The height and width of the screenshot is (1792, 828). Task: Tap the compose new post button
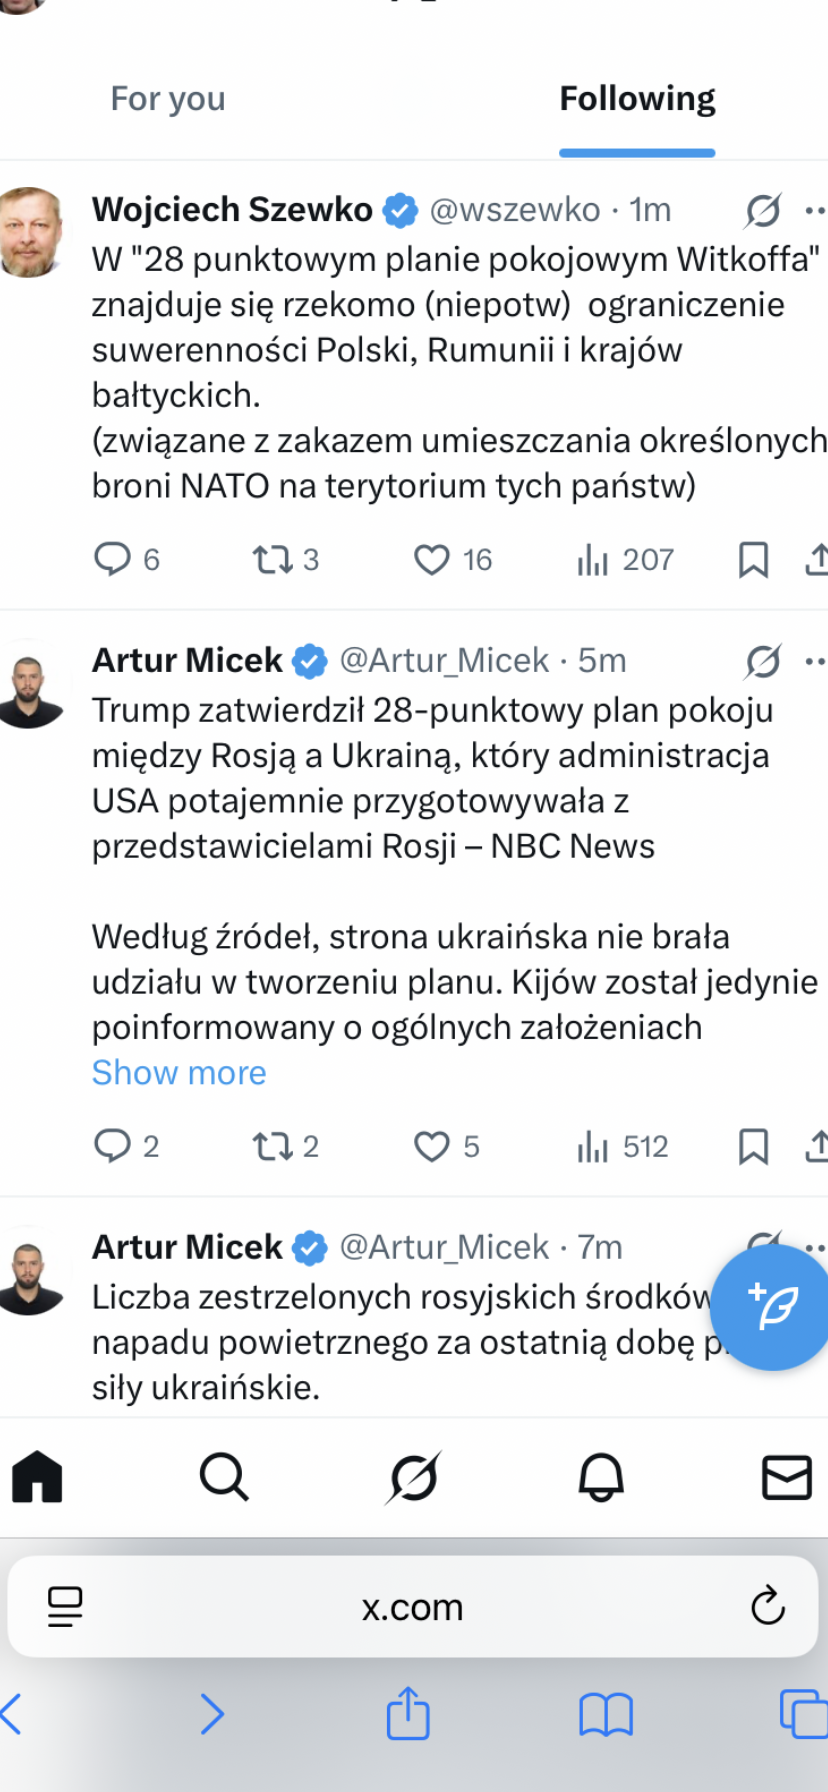tap(771, 1306)
